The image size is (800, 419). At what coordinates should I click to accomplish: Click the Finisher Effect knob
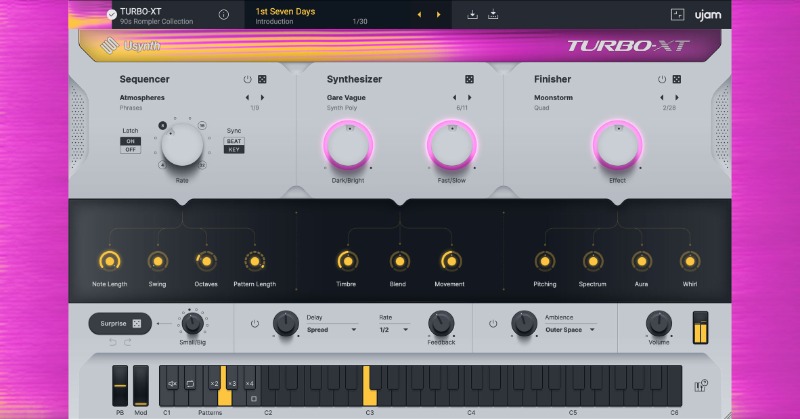(x=617, y=145)
